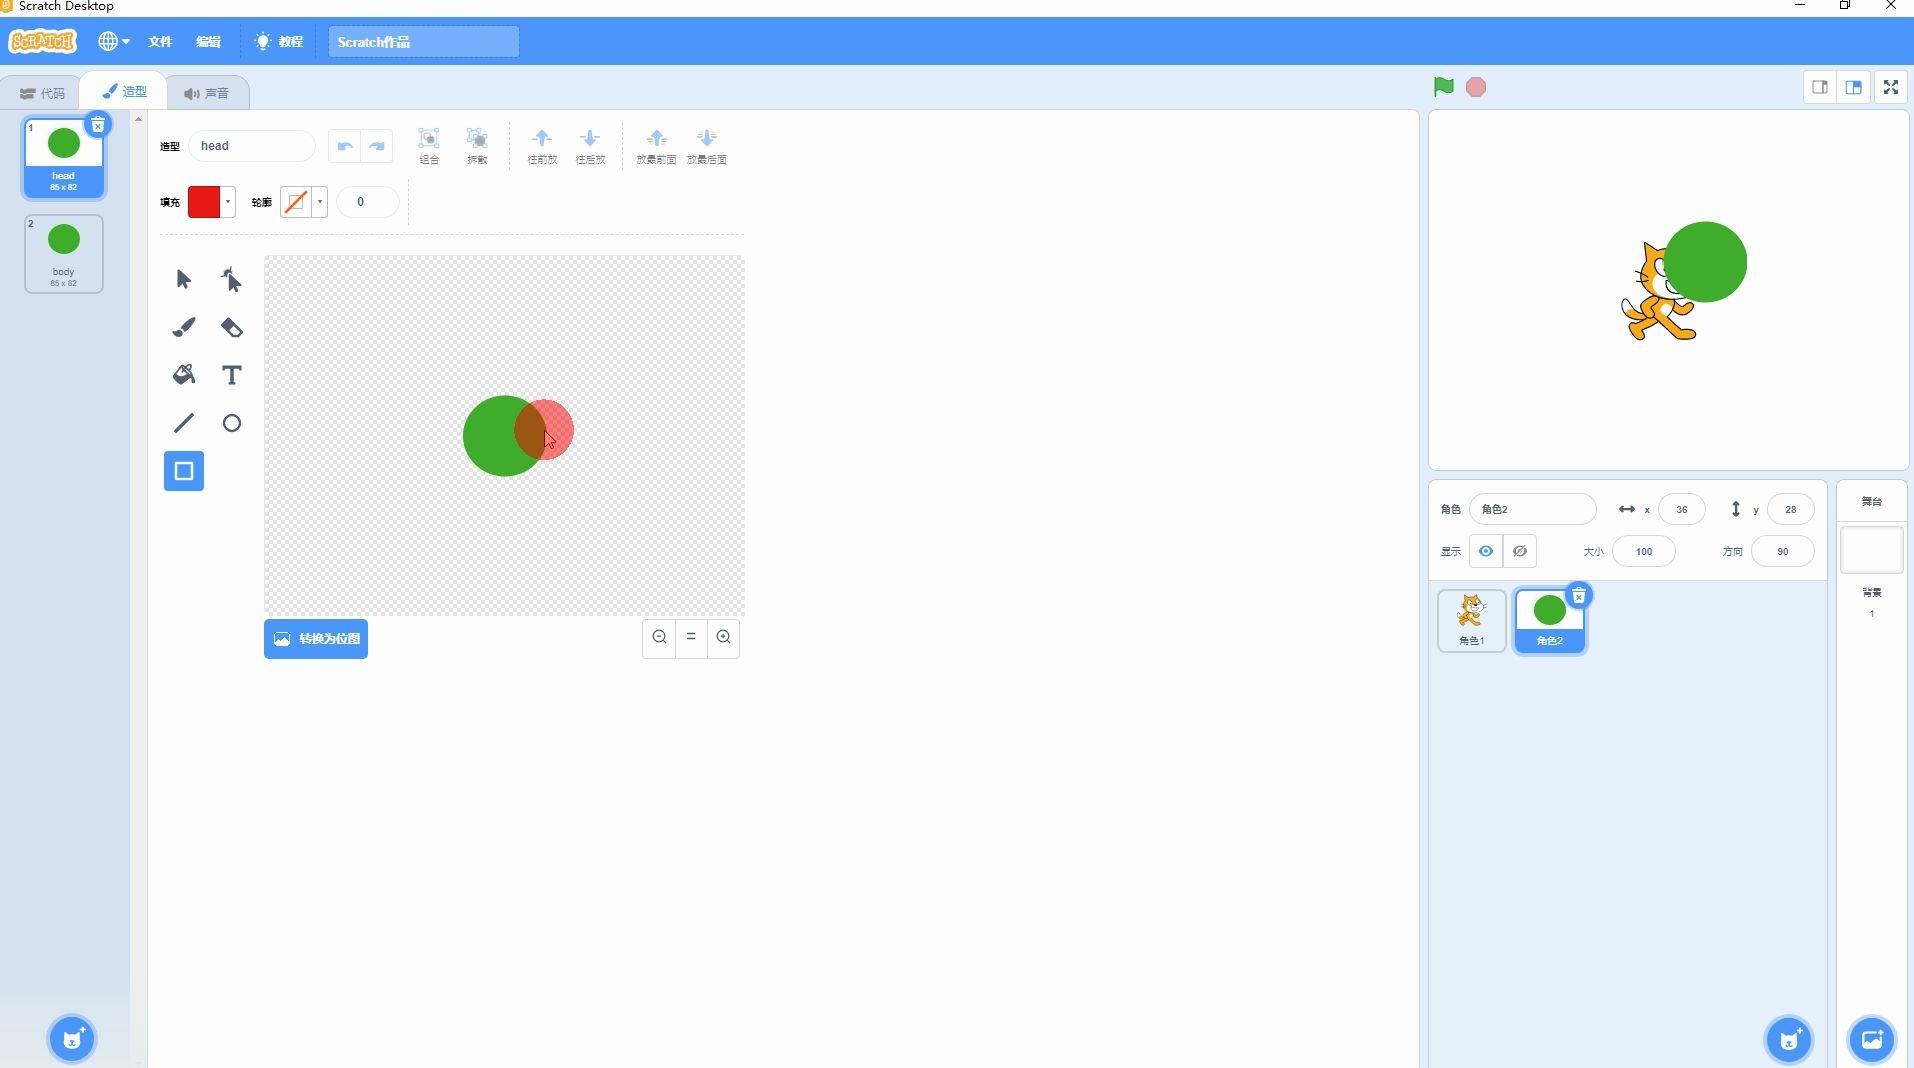Select the Text tool
Image resolution: width=1914 pixels, height=1068 pixels.
[232, 375]
